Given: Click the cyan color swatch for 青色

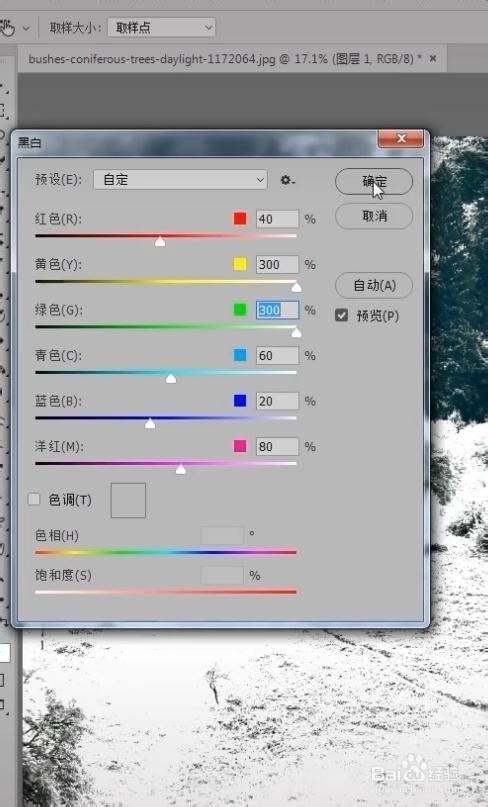Looking at the screenshot, I should (x=240, y=355).
